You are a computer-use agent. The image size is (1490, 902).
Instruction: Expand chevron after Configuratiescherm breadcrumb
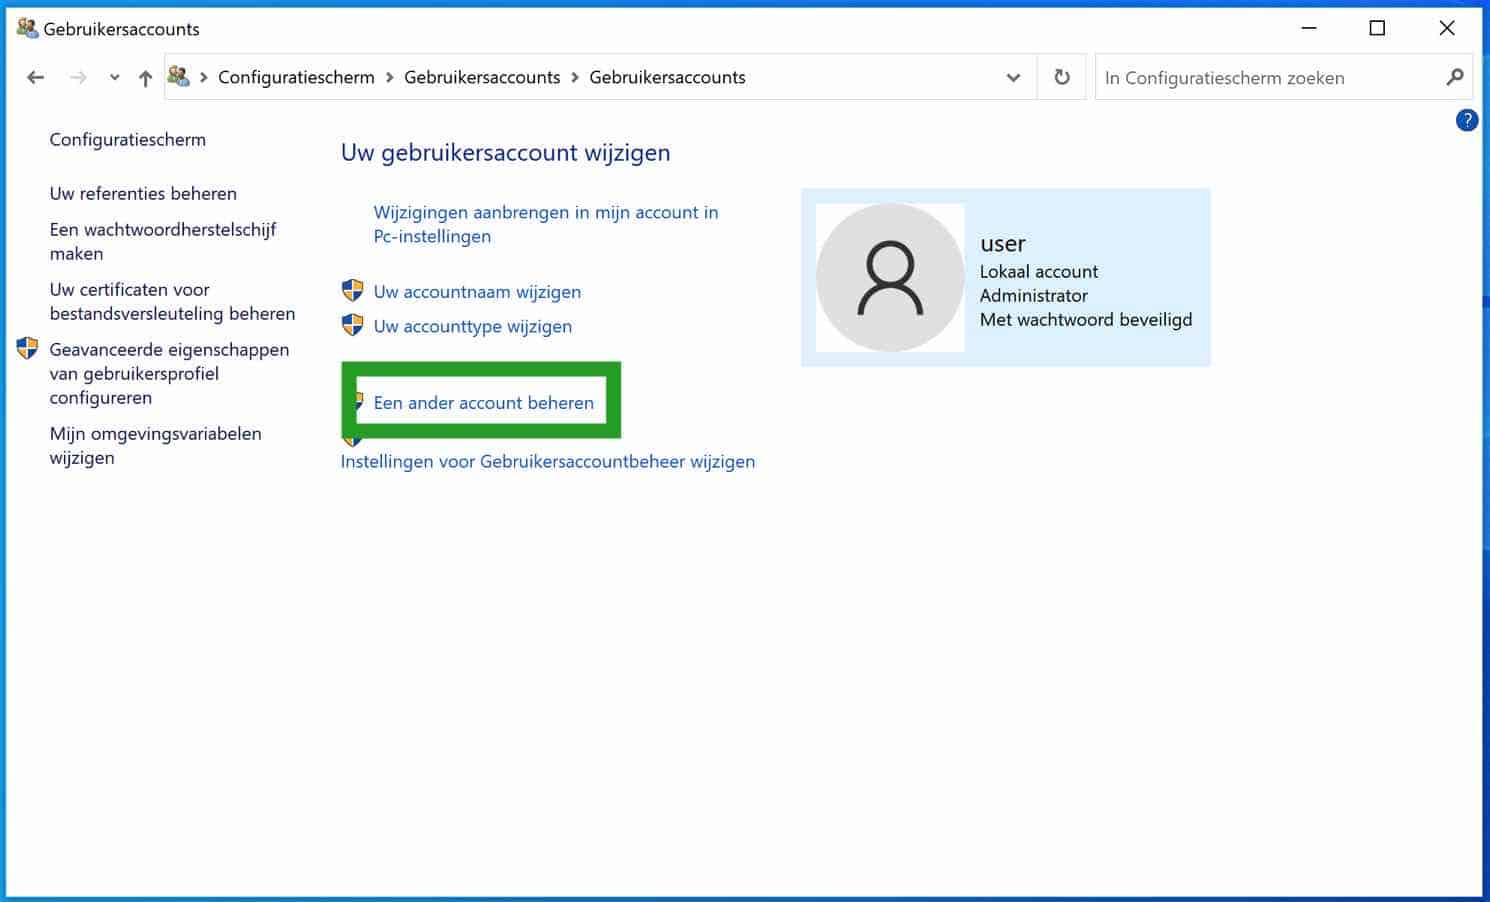(390, 78)
